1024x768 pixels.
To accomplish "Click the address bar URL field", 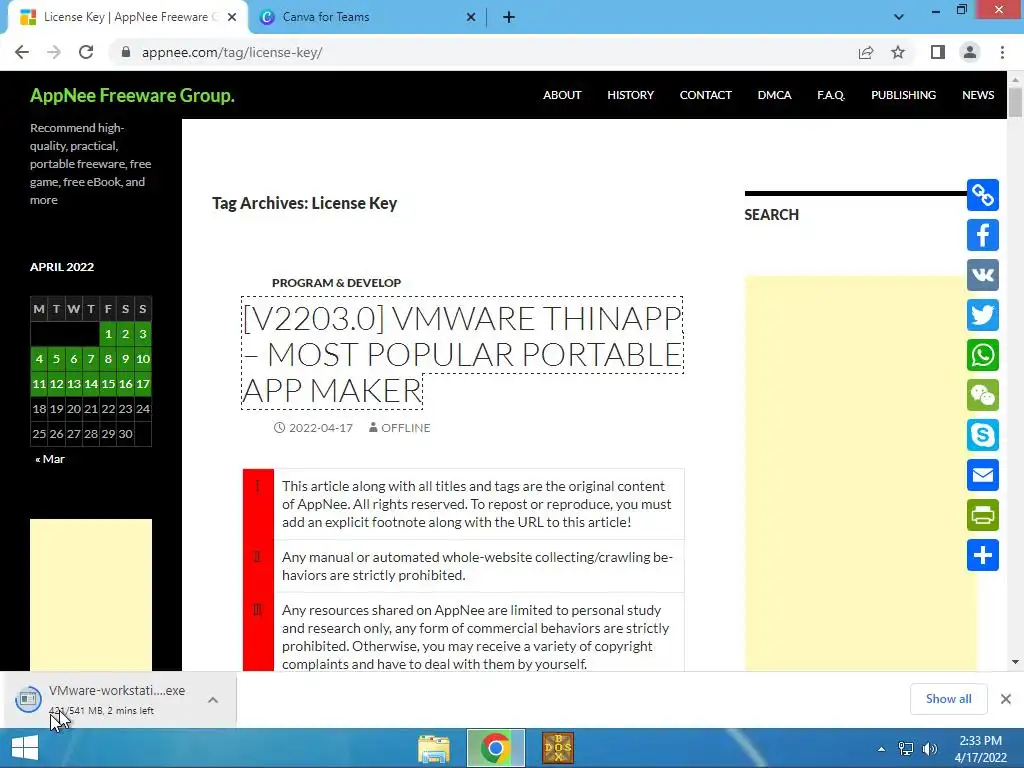I will coord(483,52).
